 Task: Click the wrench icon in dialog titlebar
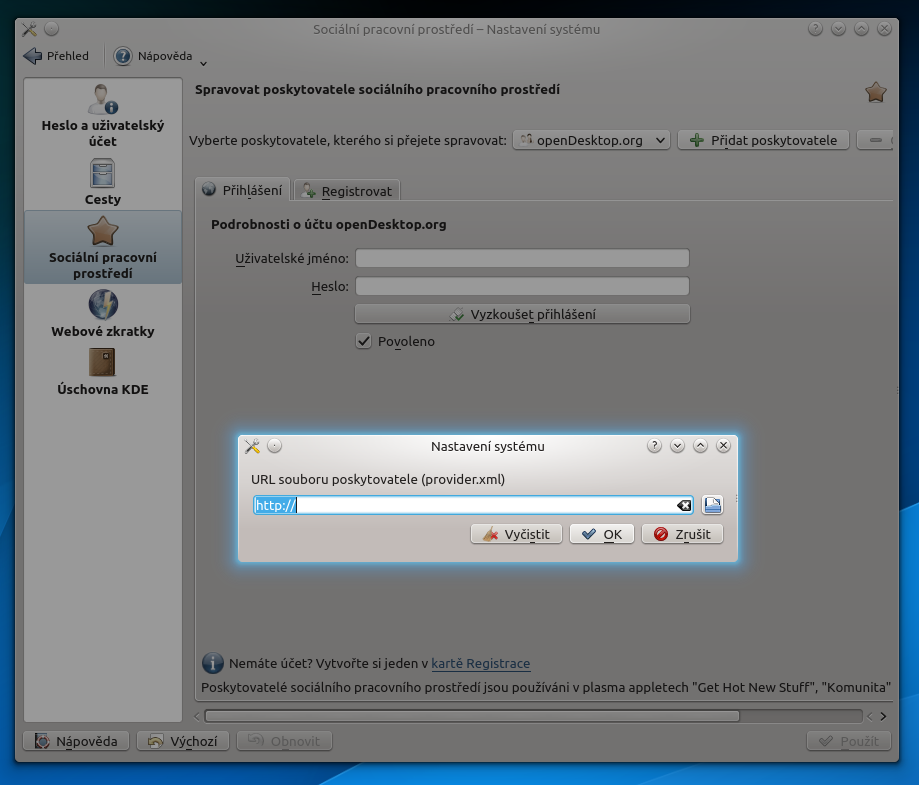(x=253, y=446)
